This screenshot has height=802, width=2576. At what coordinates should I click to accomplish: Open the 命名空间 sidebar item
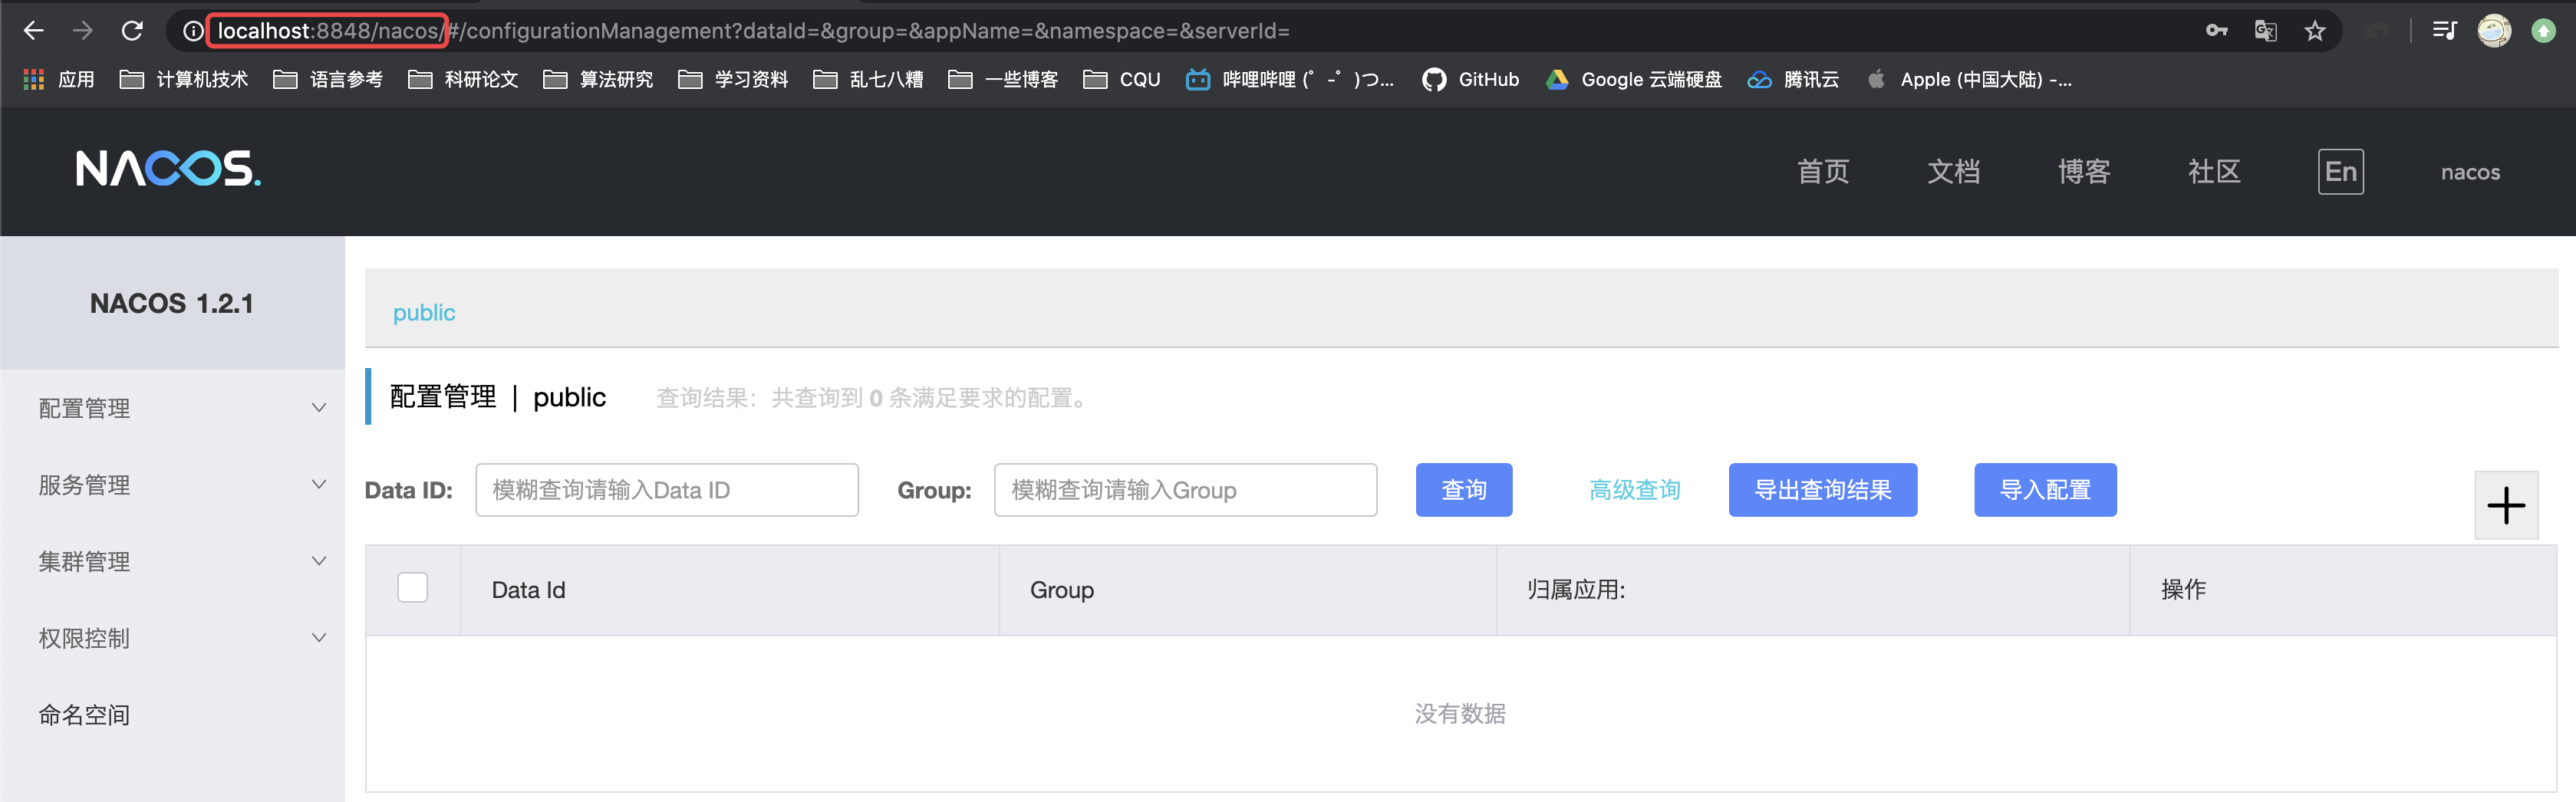pos(84,714)
